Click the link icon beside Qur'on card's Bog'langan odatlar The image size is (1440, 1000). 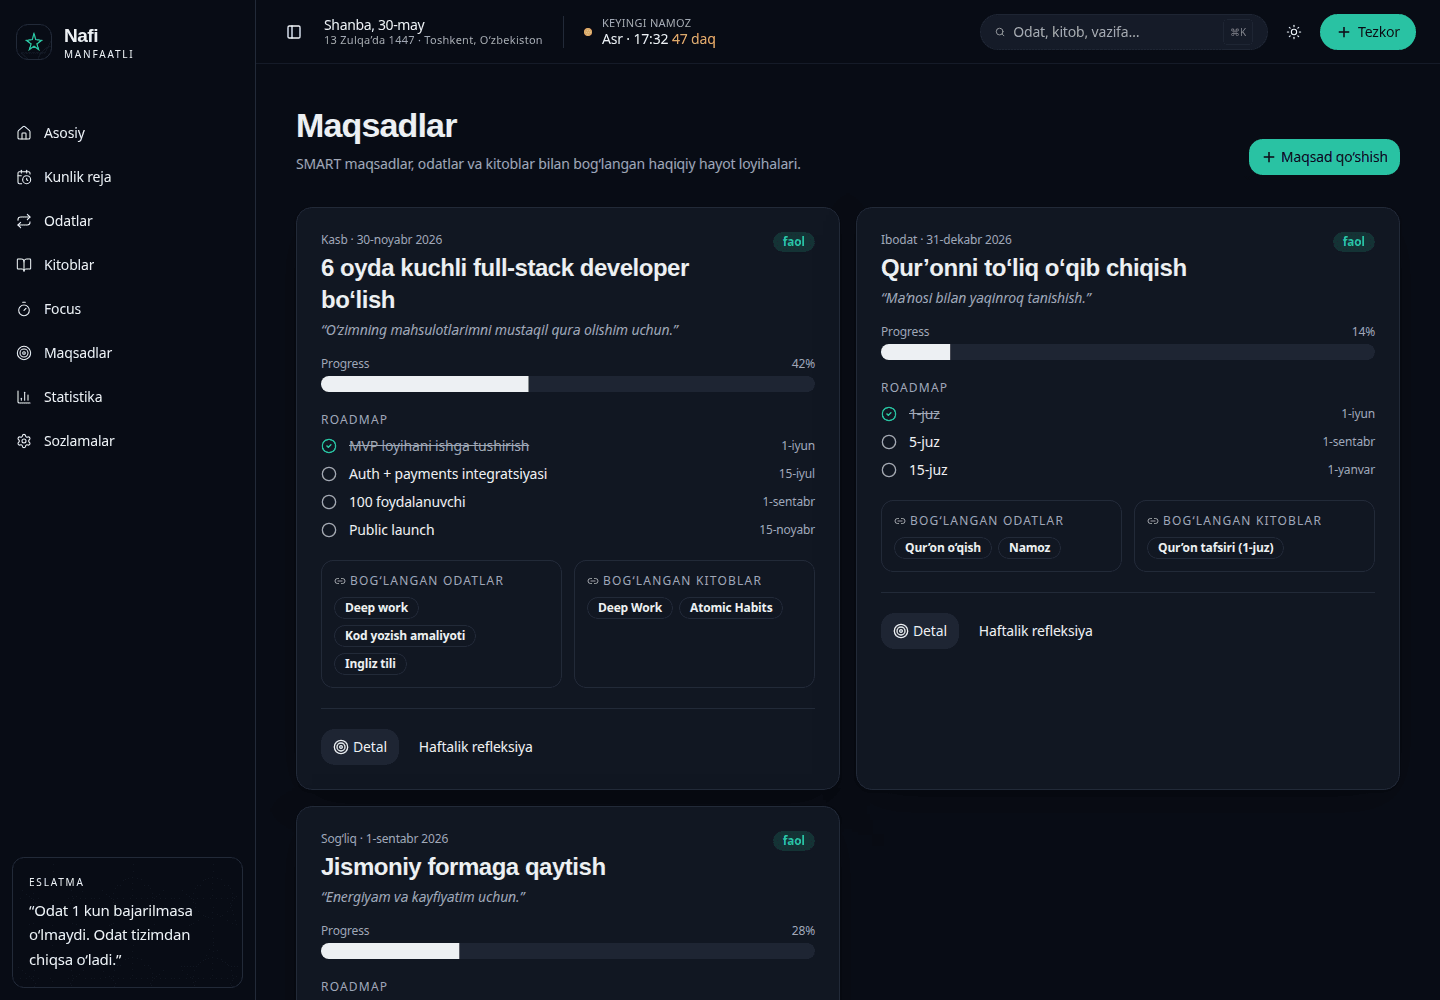(x=900, y=521)
